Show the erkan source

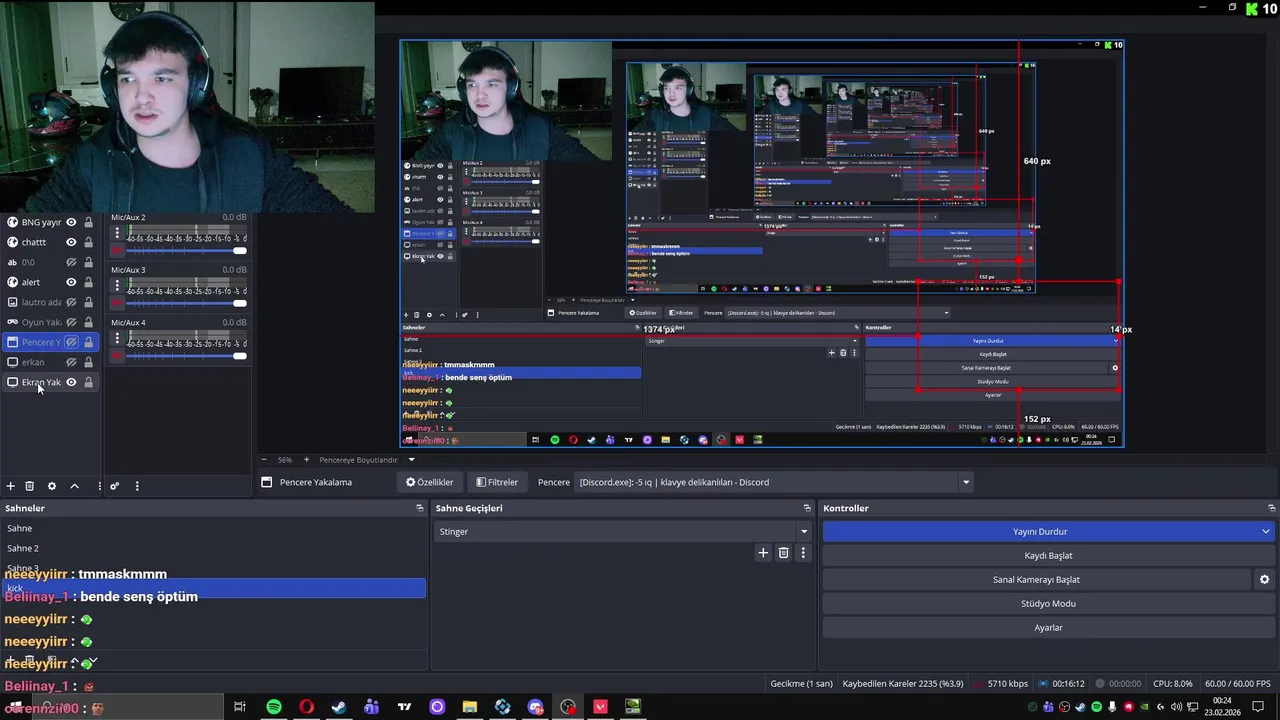point(71,362)
